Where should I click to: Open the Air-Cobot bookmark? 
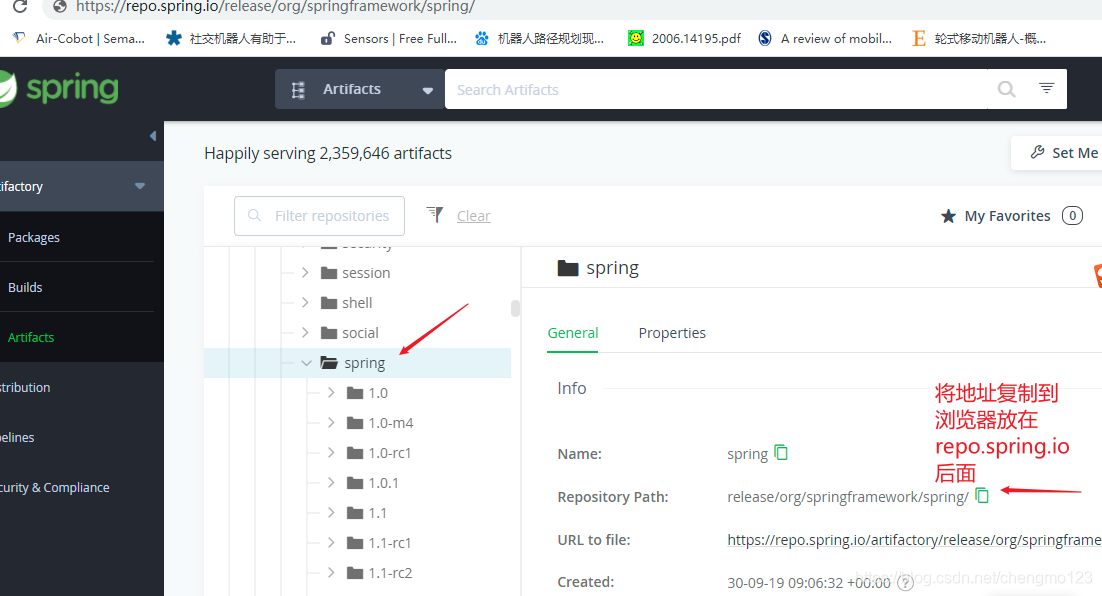tap(79, 39)
